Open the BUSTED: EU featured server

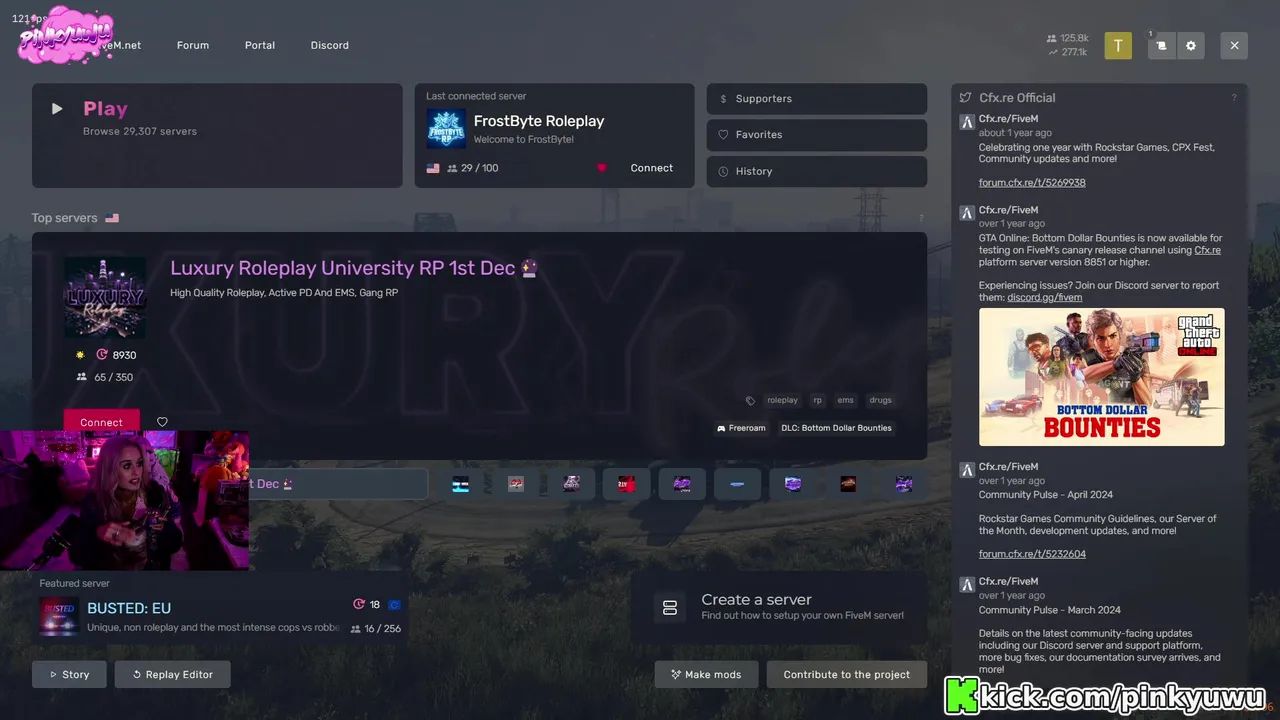[x=220, y=608]
